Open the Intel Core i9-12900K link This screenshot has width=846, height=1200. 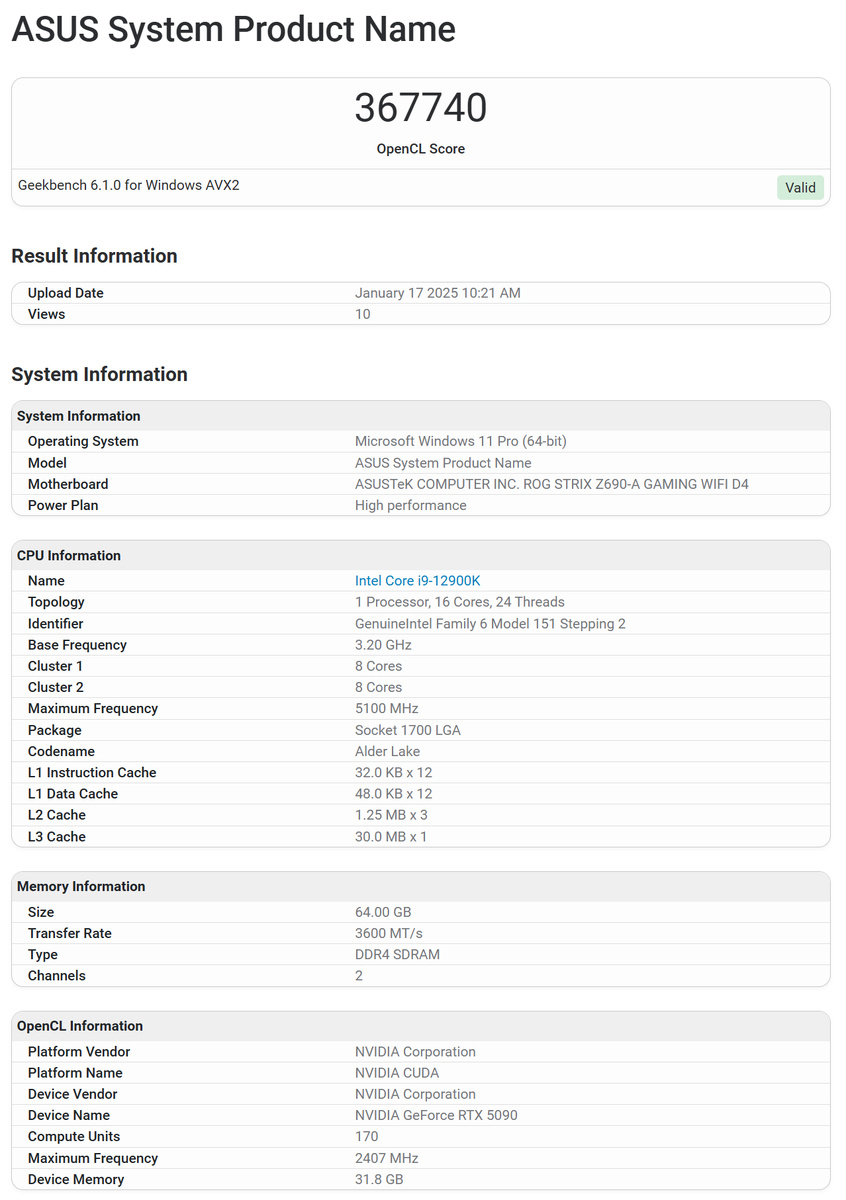(418, 581)
